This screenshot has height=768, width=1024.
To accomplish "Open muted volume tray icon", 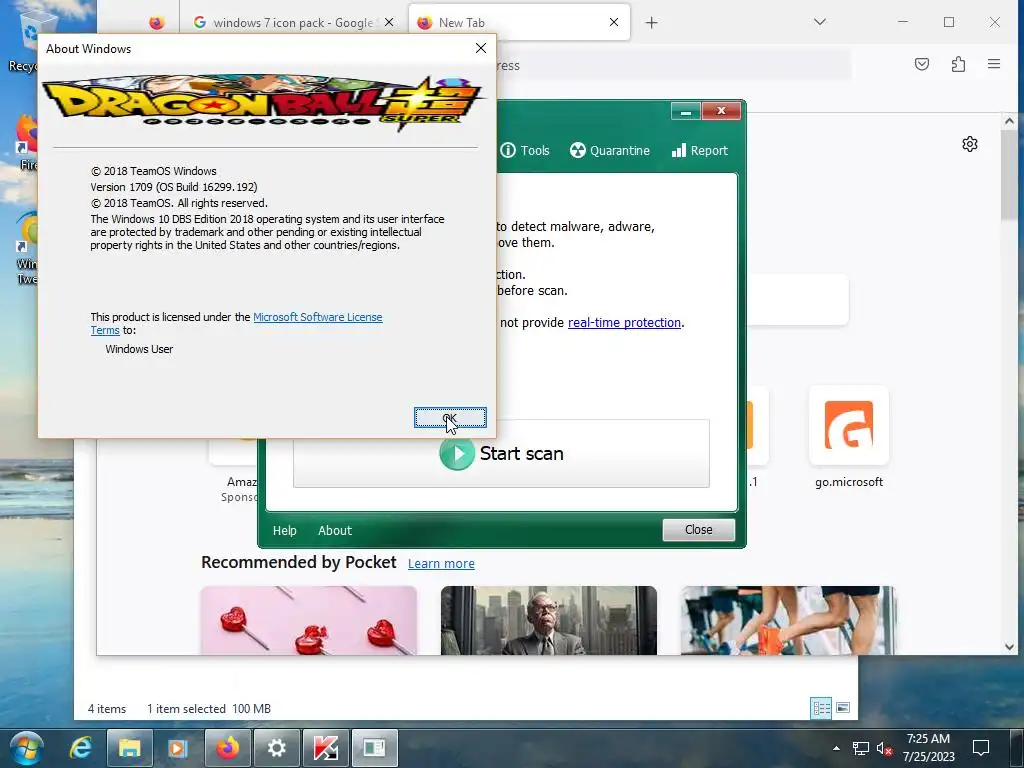I will (884, 748).
